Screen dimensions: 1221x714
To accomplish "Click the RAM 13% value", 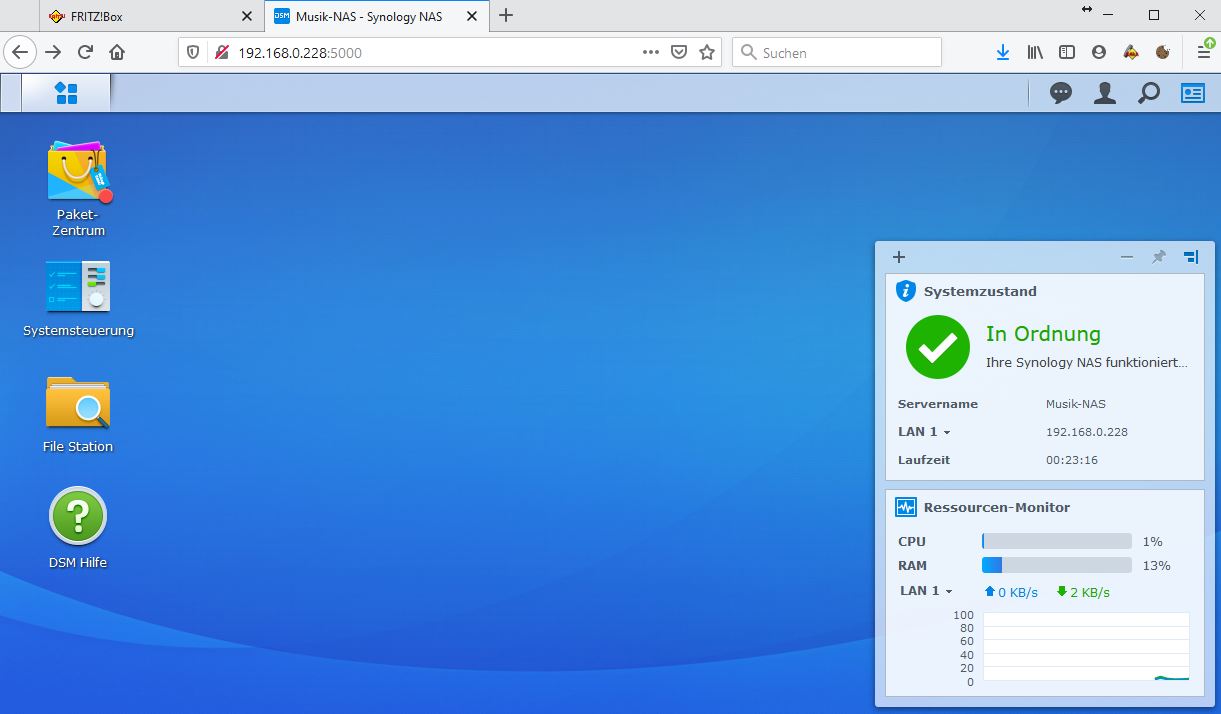I will 1156,565.
